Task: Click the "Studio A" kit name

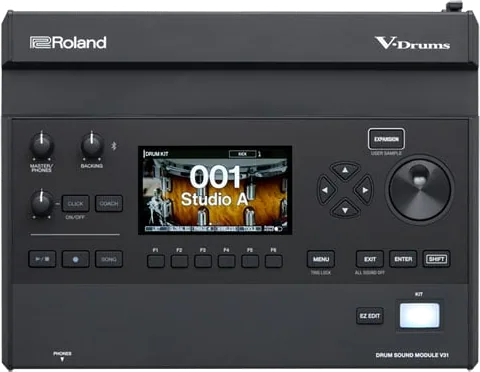Action: click(215, 199)
